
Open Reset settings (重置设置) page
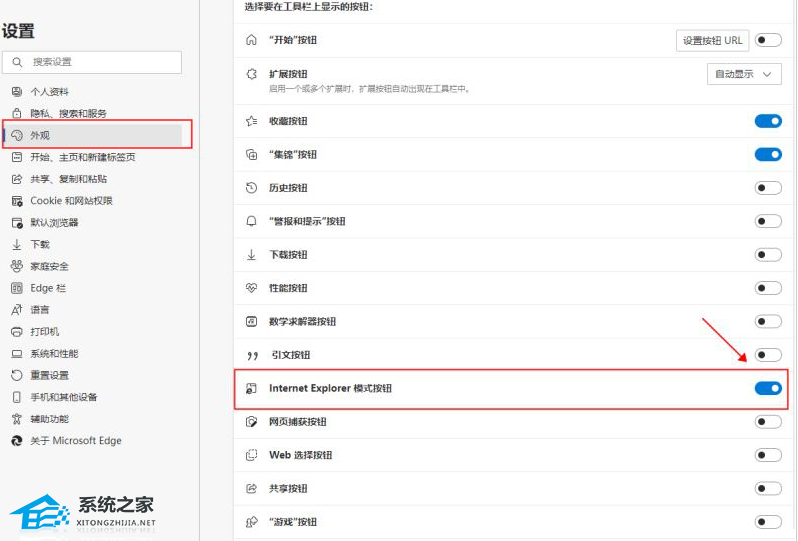[49, 375]
